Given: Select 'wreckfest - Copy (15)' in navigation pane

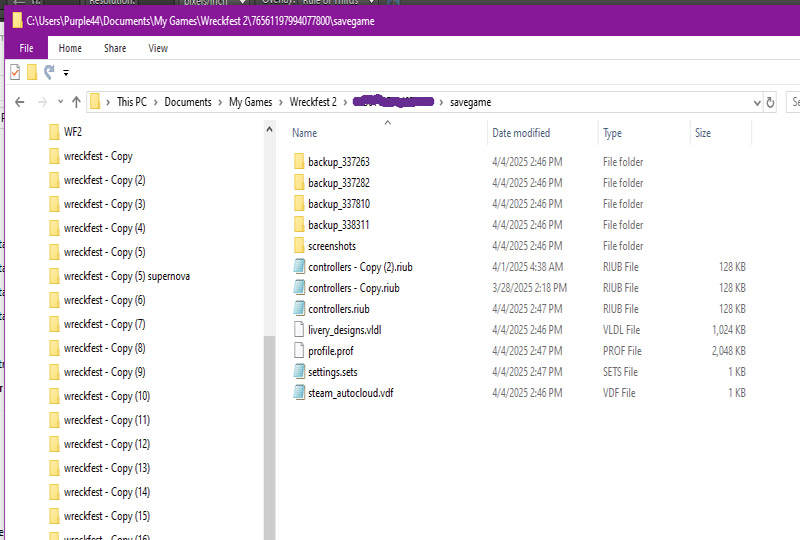Looking at the screenshot, I should [100, 516].
